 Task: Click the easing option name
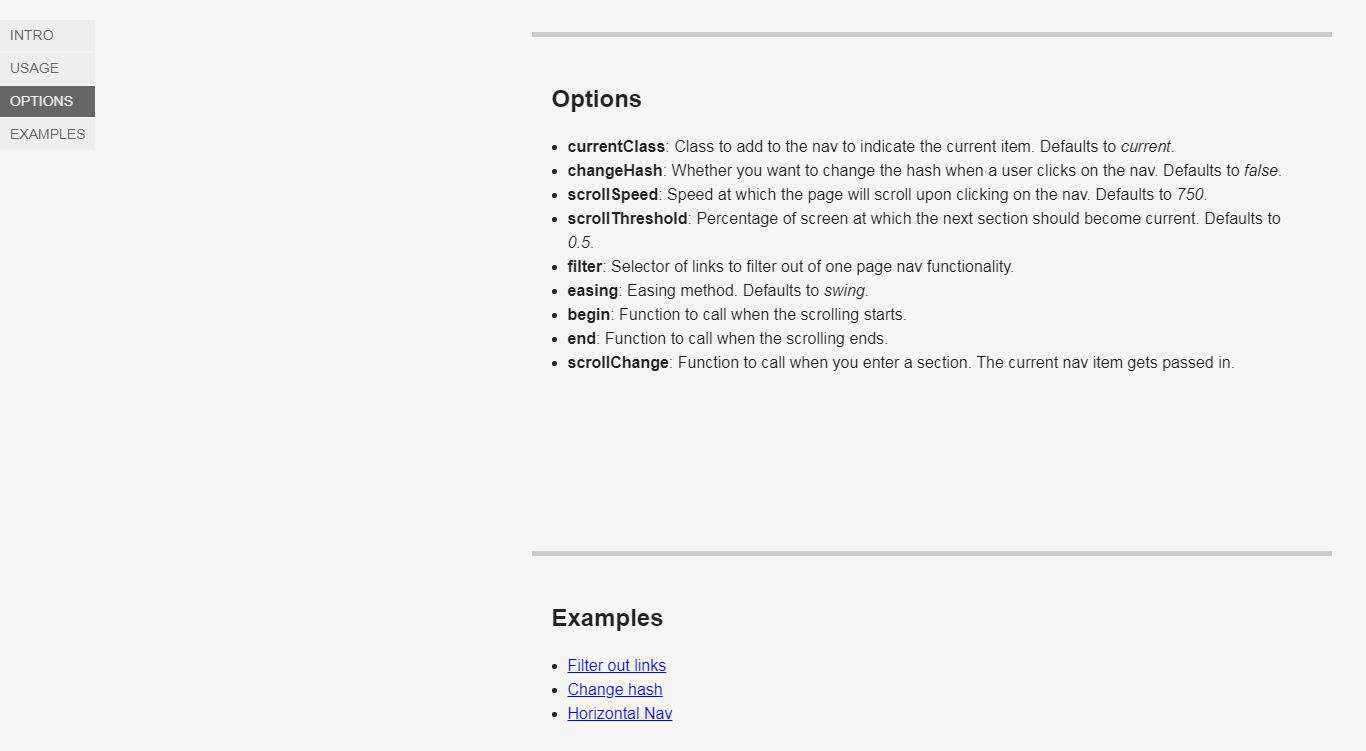[593, 290]
